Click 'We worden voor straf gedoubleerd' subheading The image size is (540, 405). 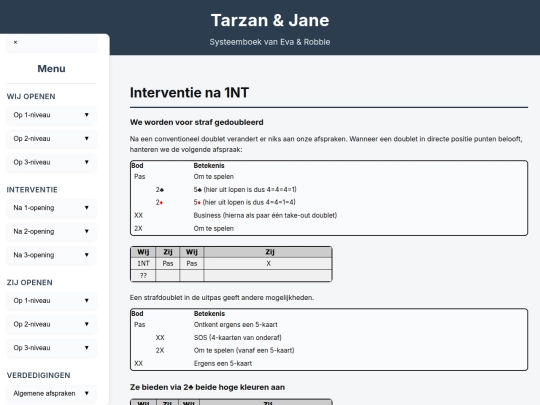pos(197,123)
